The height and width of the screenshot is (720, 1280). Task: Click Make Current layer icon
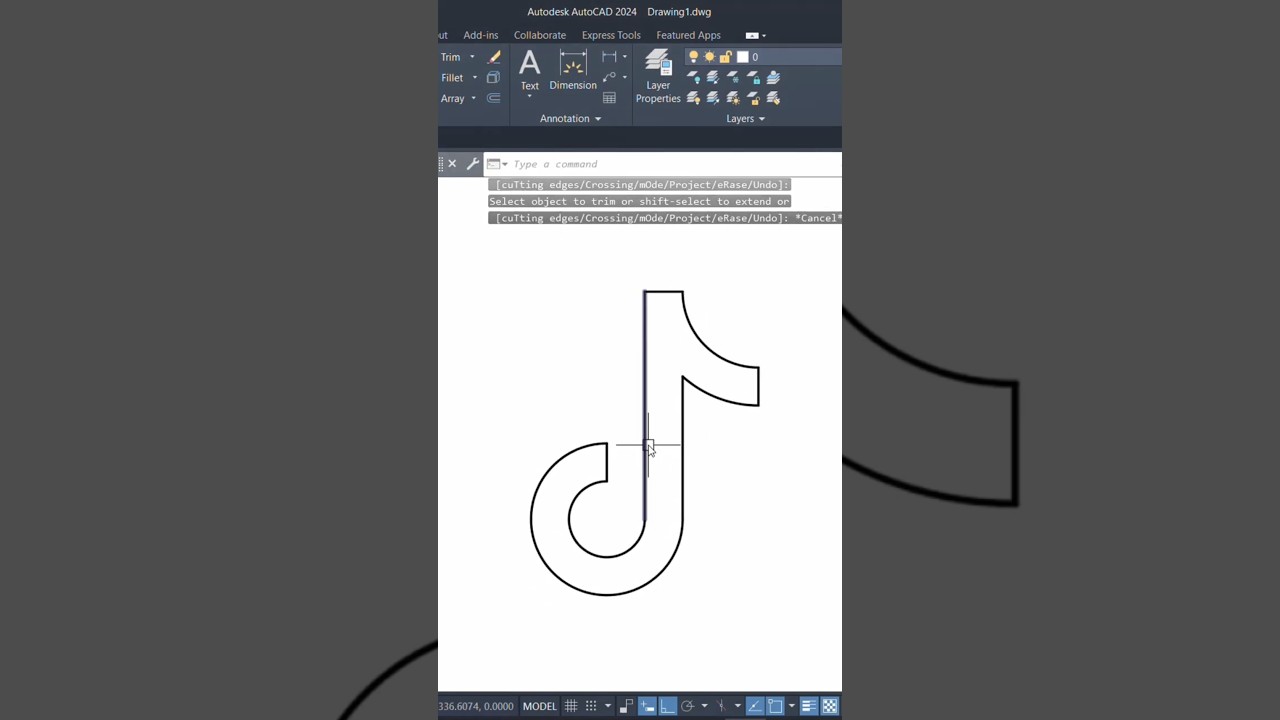773,77
